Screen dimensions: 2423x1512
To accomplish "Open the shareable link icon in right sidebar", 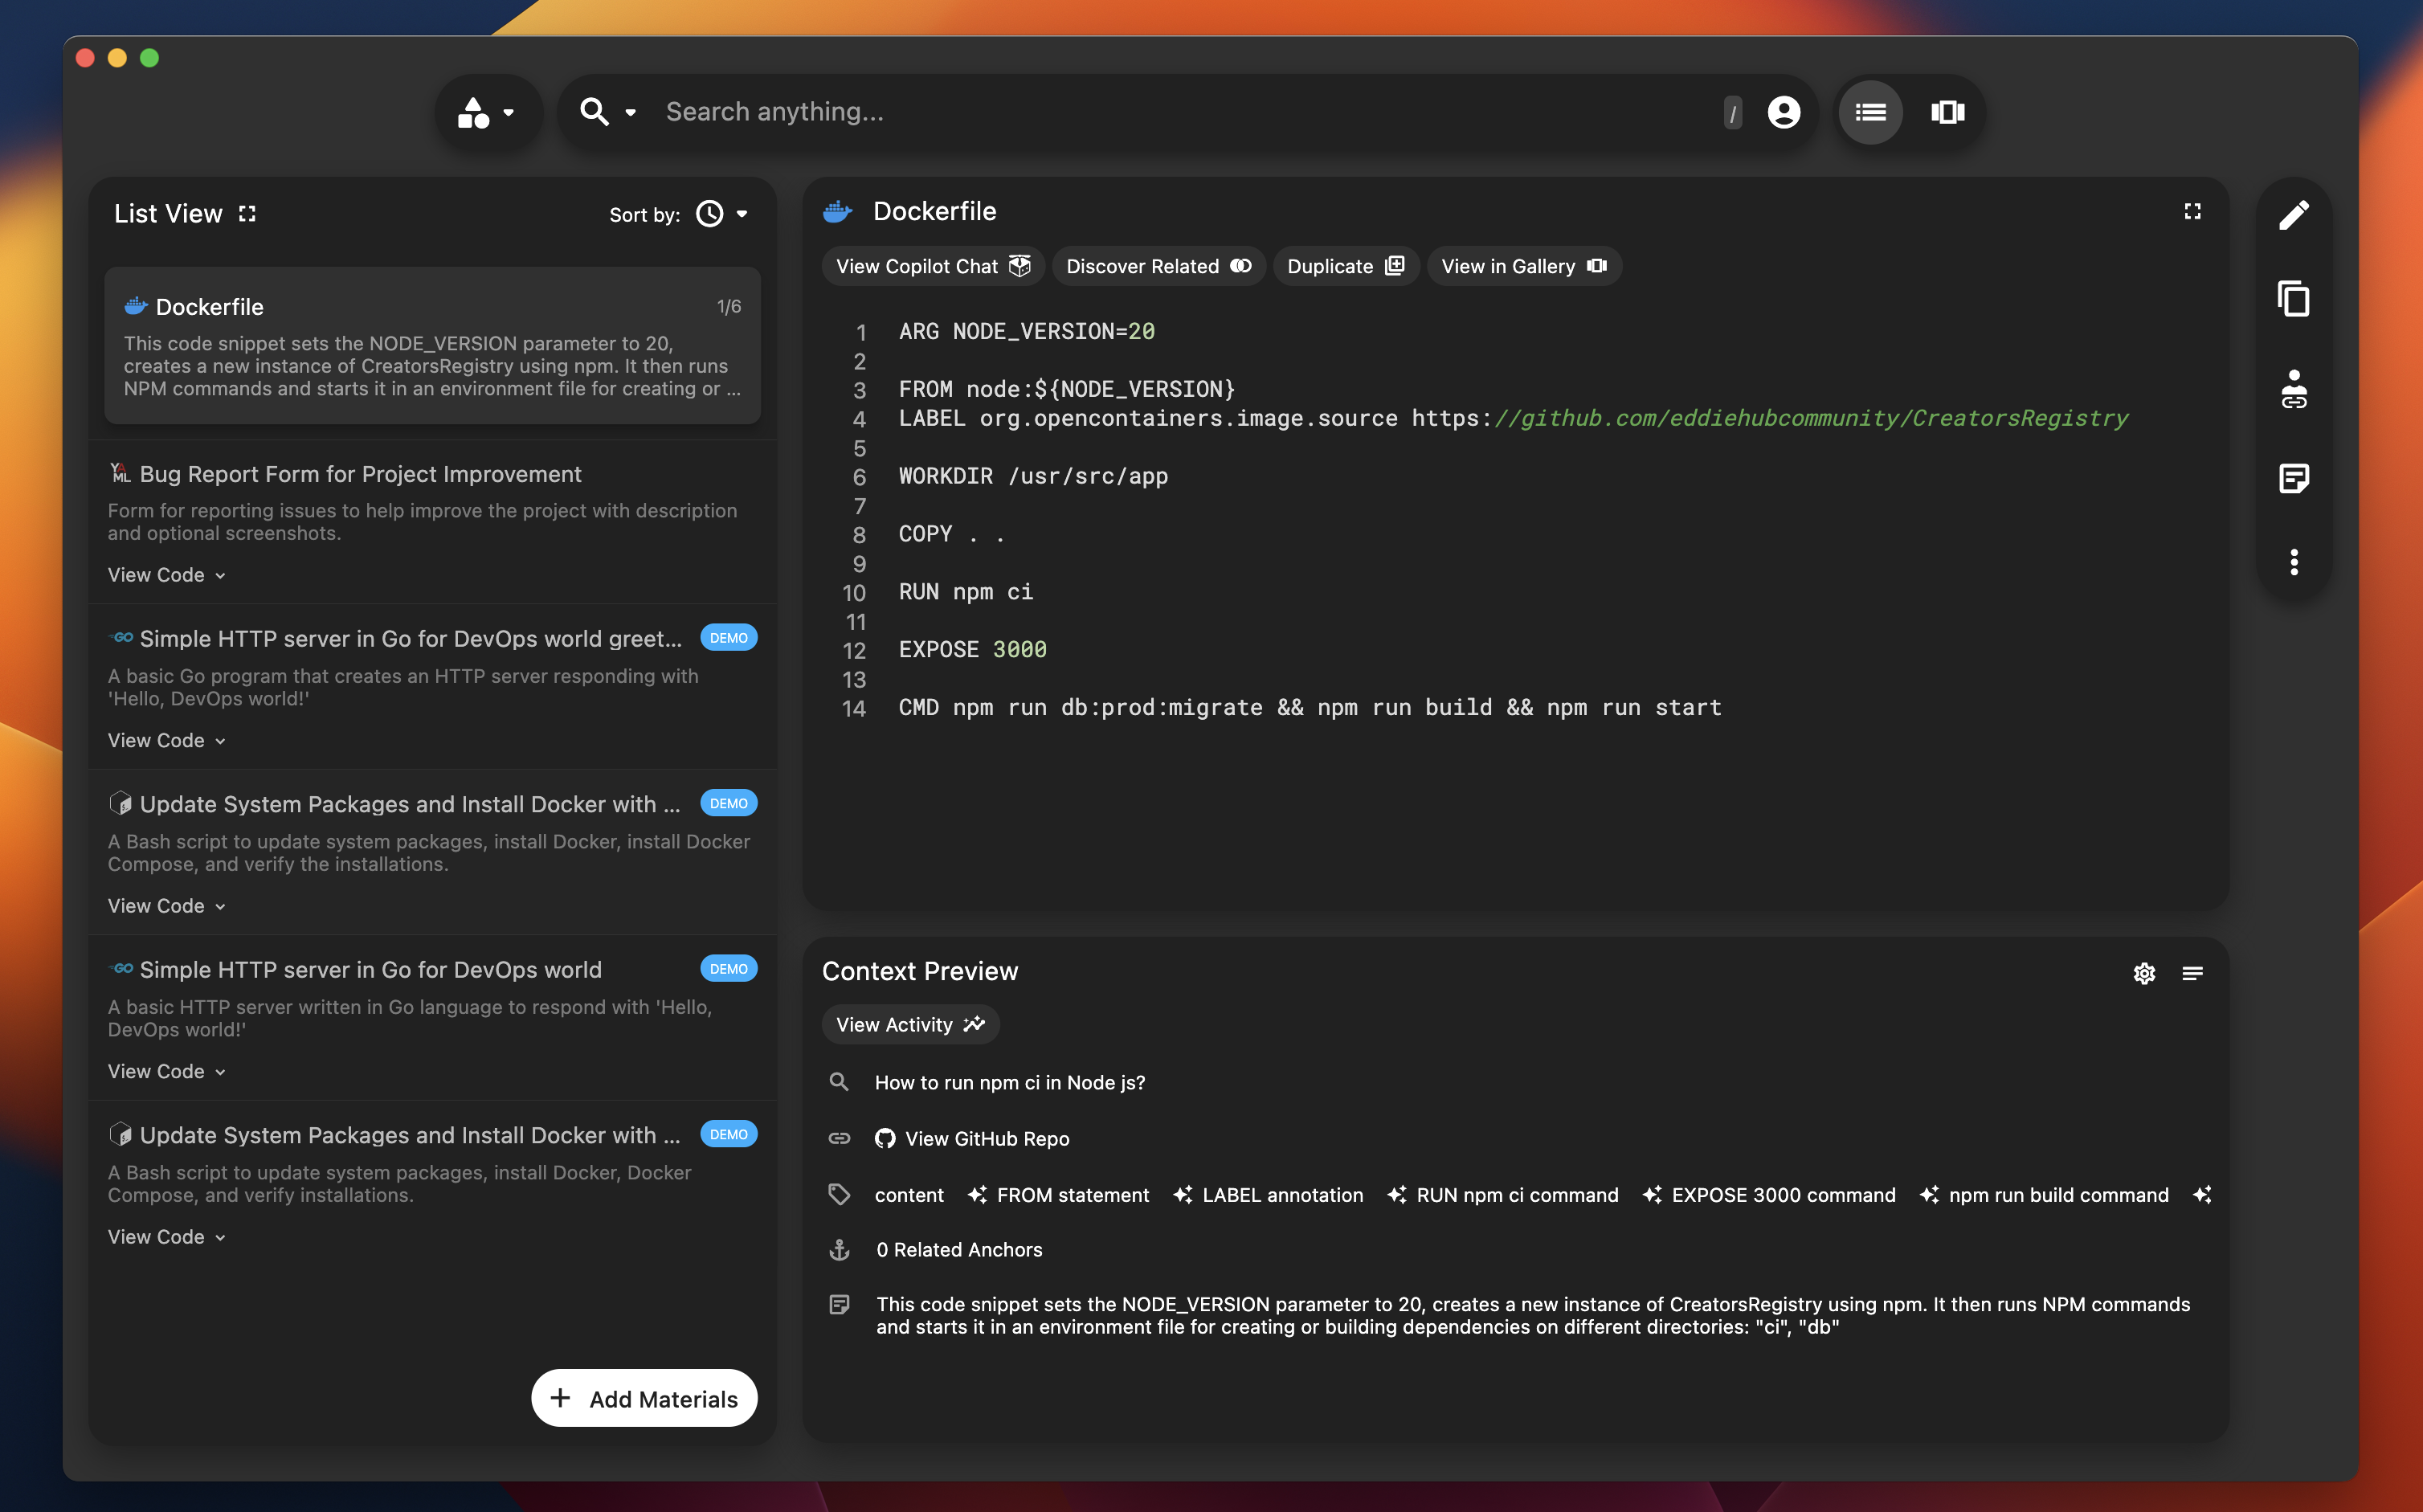I will (2293, 389).
